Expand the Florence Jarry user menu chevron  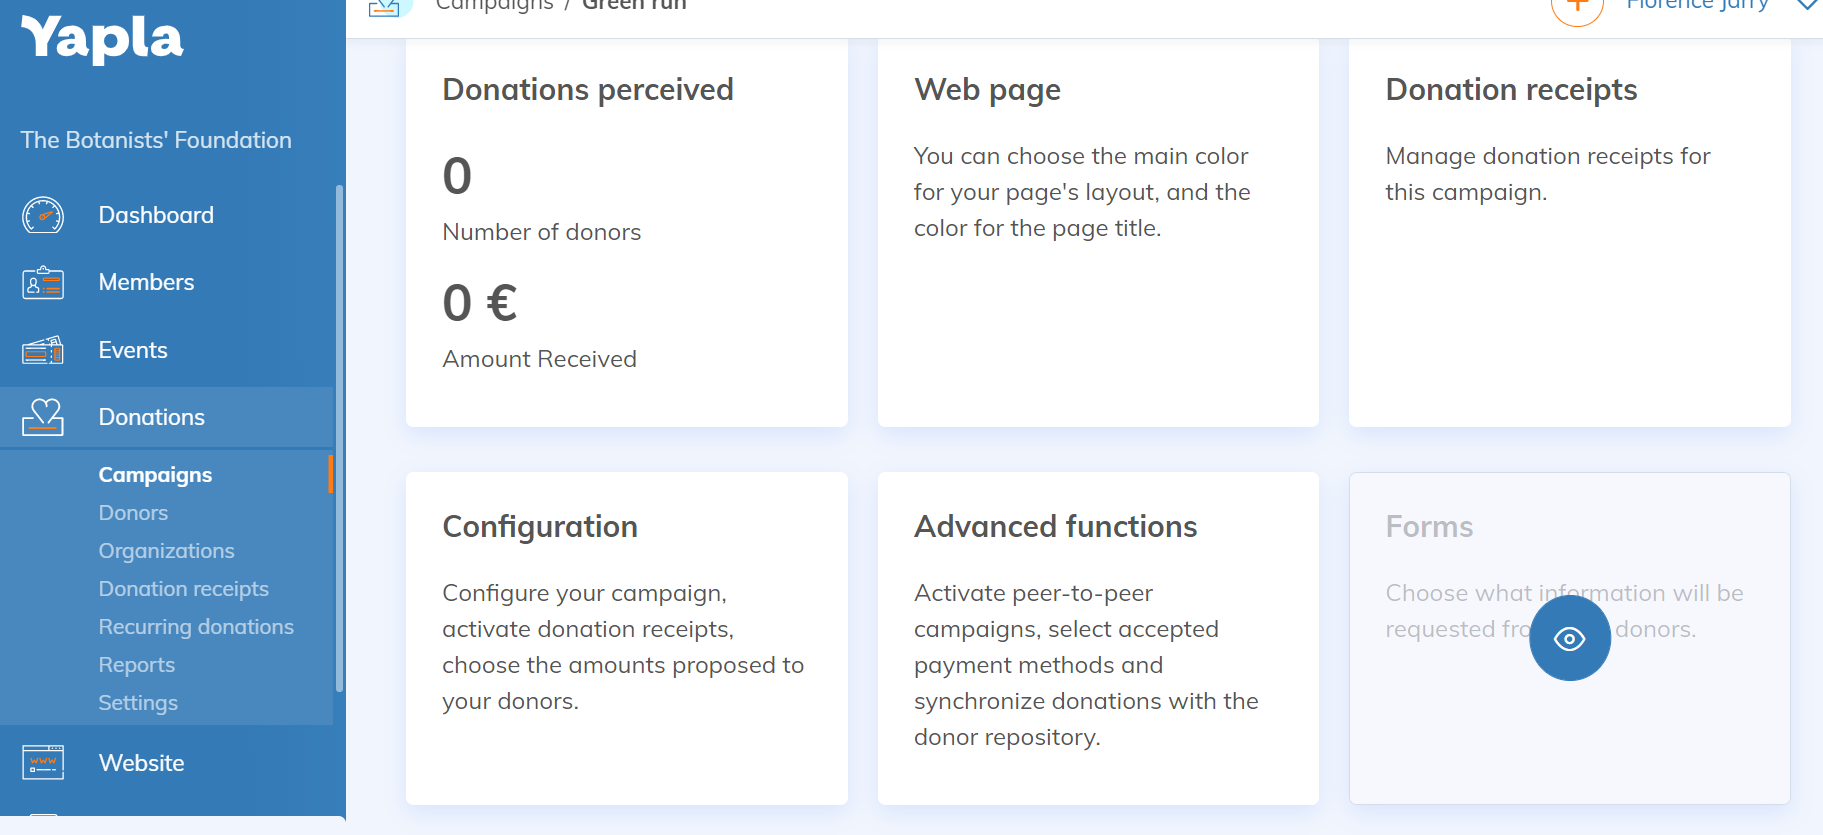click(x=1807, y=5)
